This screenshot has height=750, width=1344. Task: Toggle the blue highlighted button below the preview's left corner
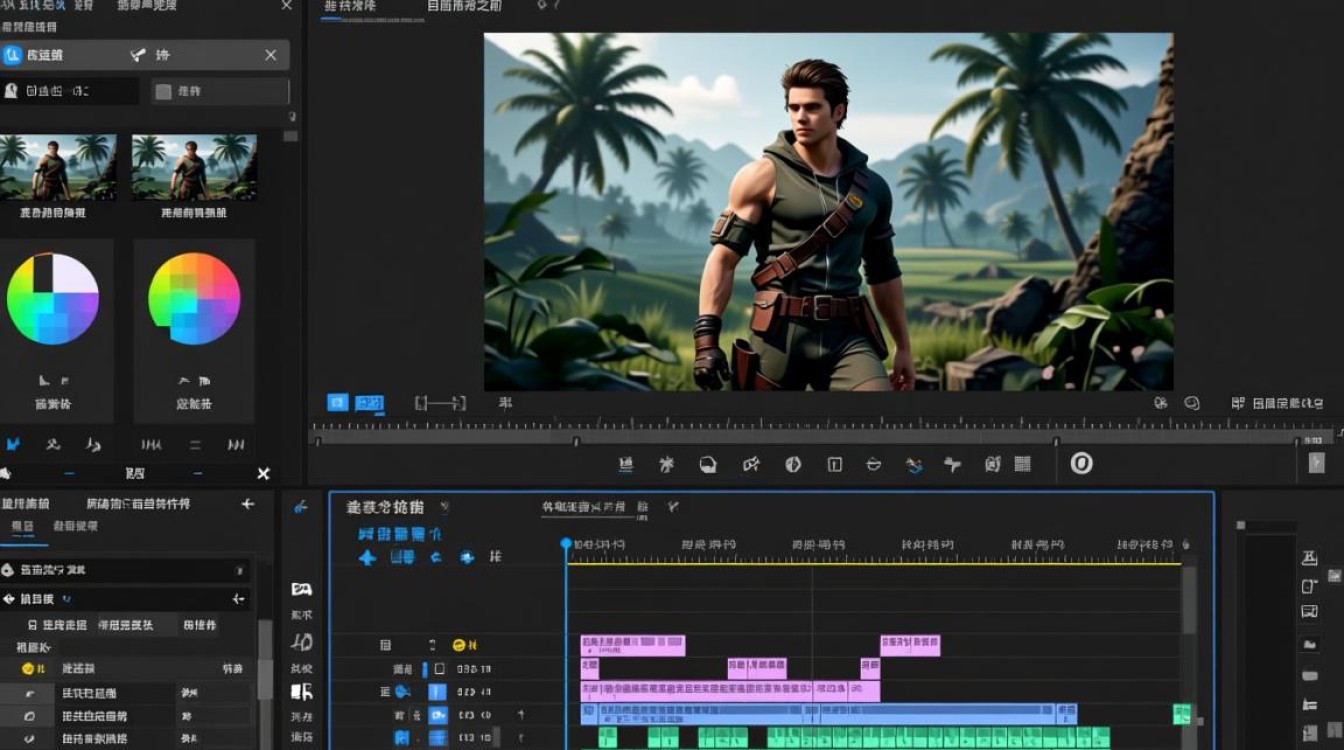point(338,403)
